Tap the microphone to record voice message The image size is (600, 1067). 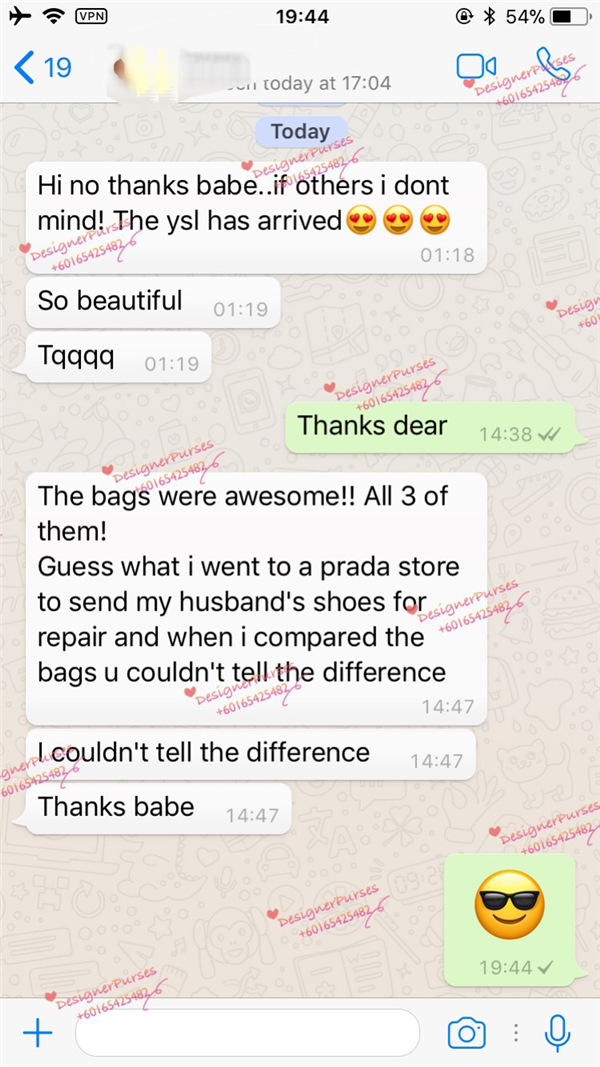pyautogui.click(x=557, y=1033)
